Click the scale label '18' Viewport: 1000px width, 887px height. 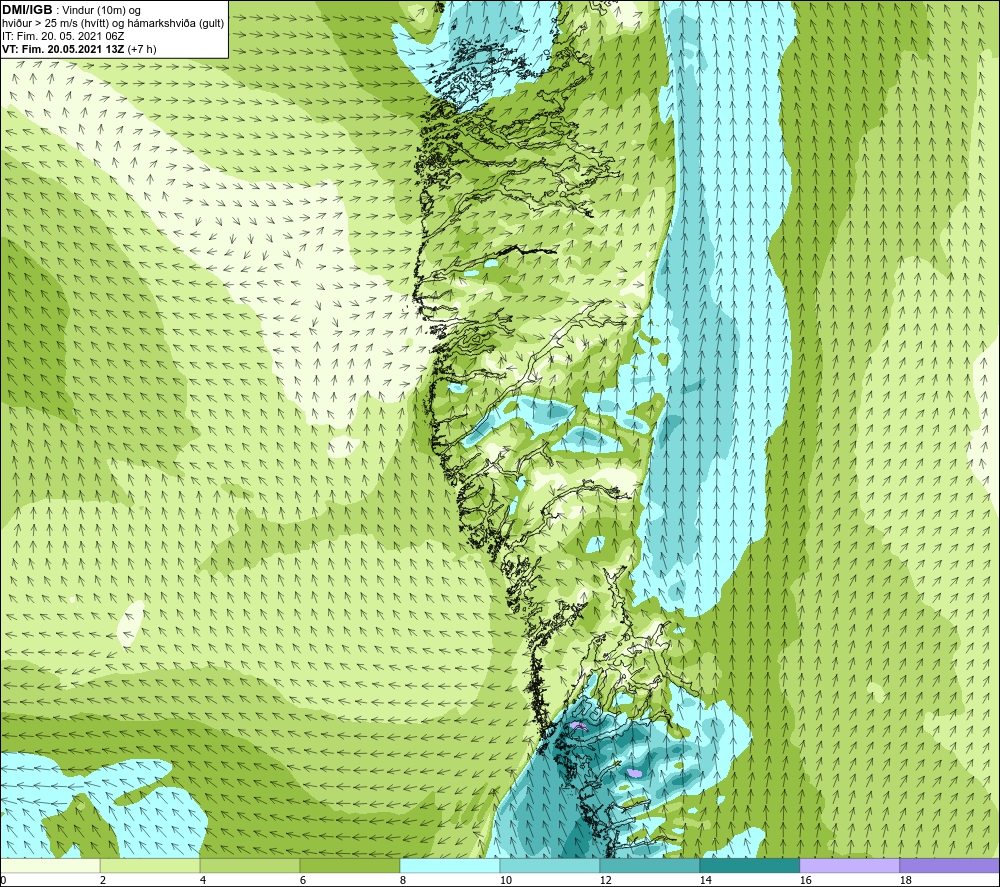pyautogui.click(x=905, y=881)
